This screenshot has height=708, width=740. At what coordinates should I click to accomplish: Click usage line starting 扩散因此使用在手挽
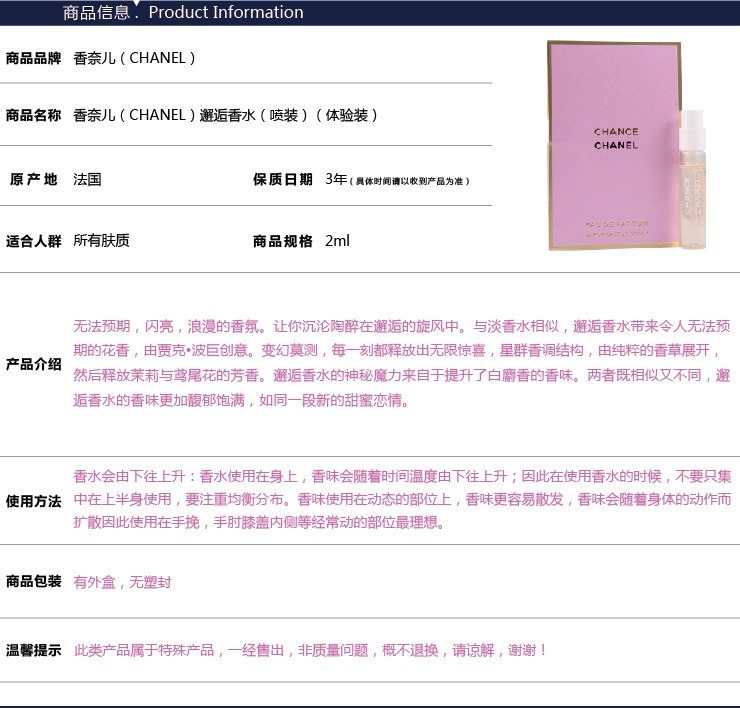(259, 523)
